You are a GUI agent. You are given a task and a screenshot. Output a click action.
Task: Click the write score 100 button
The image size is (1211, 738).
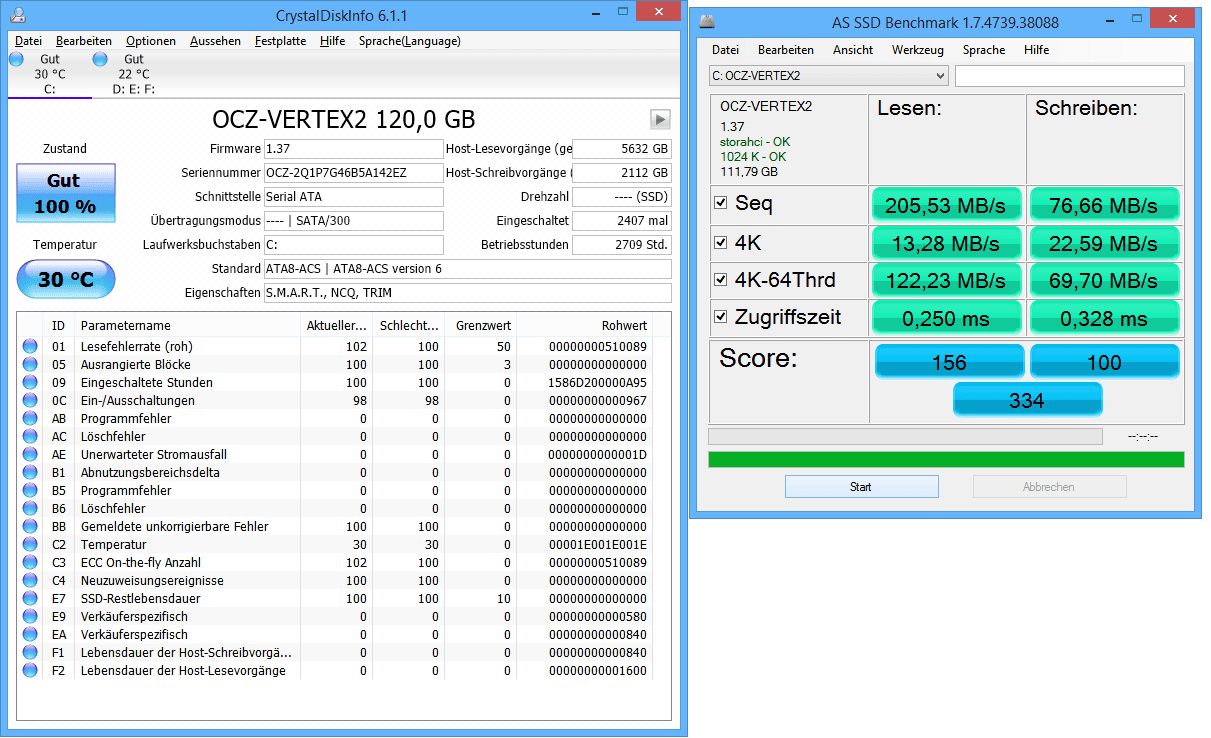1104,362
